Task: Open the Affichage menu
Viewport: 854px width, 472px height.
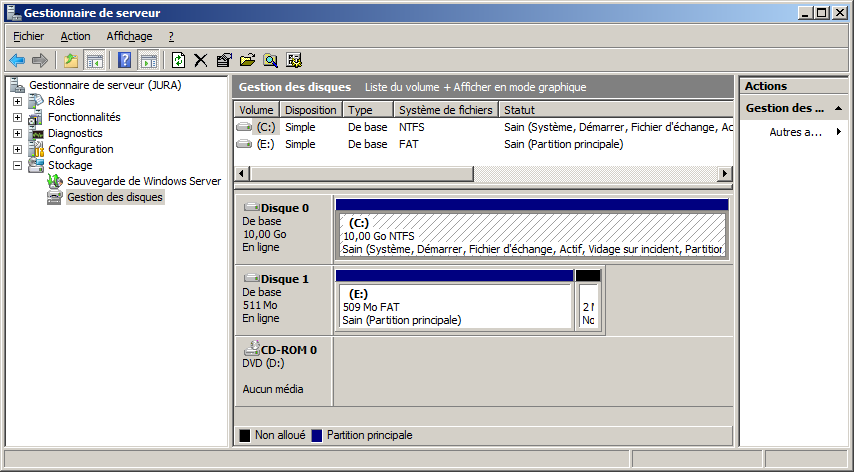Action: tap(129, 36)
